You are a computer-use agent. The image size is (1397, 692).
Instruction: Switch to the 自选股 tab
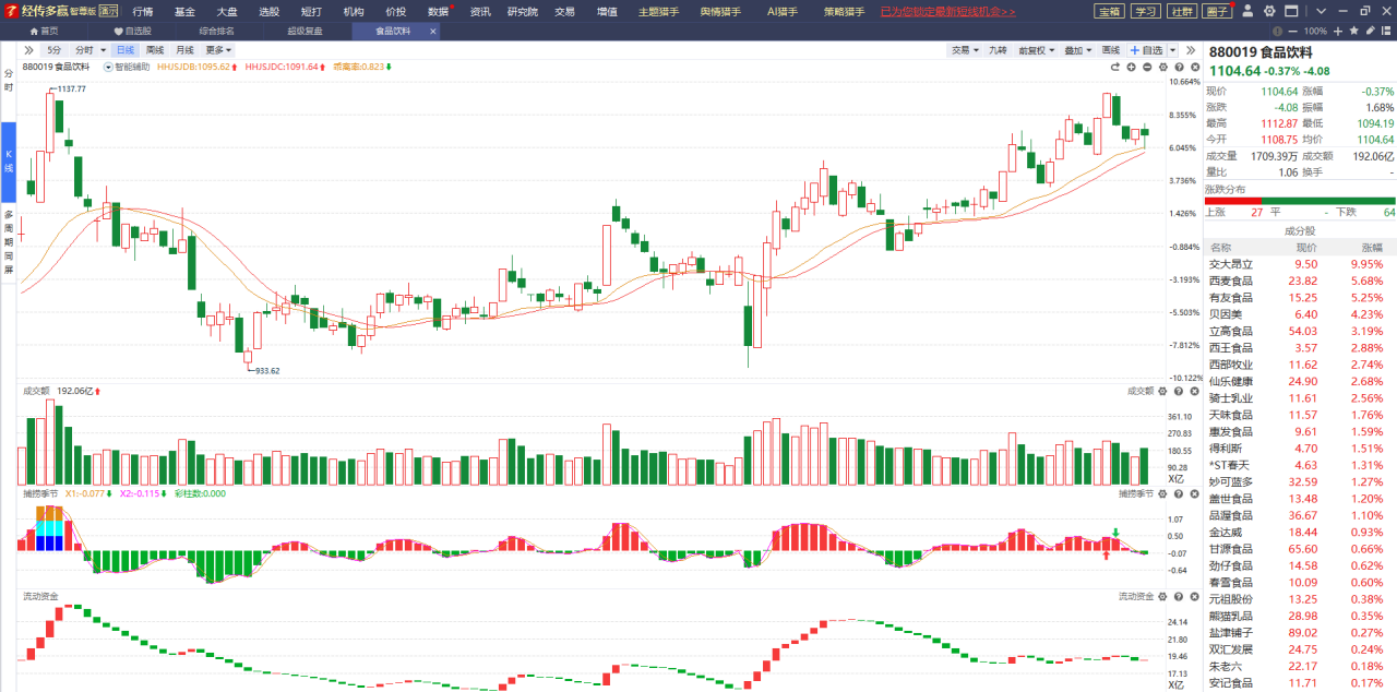tap(131, 31)
